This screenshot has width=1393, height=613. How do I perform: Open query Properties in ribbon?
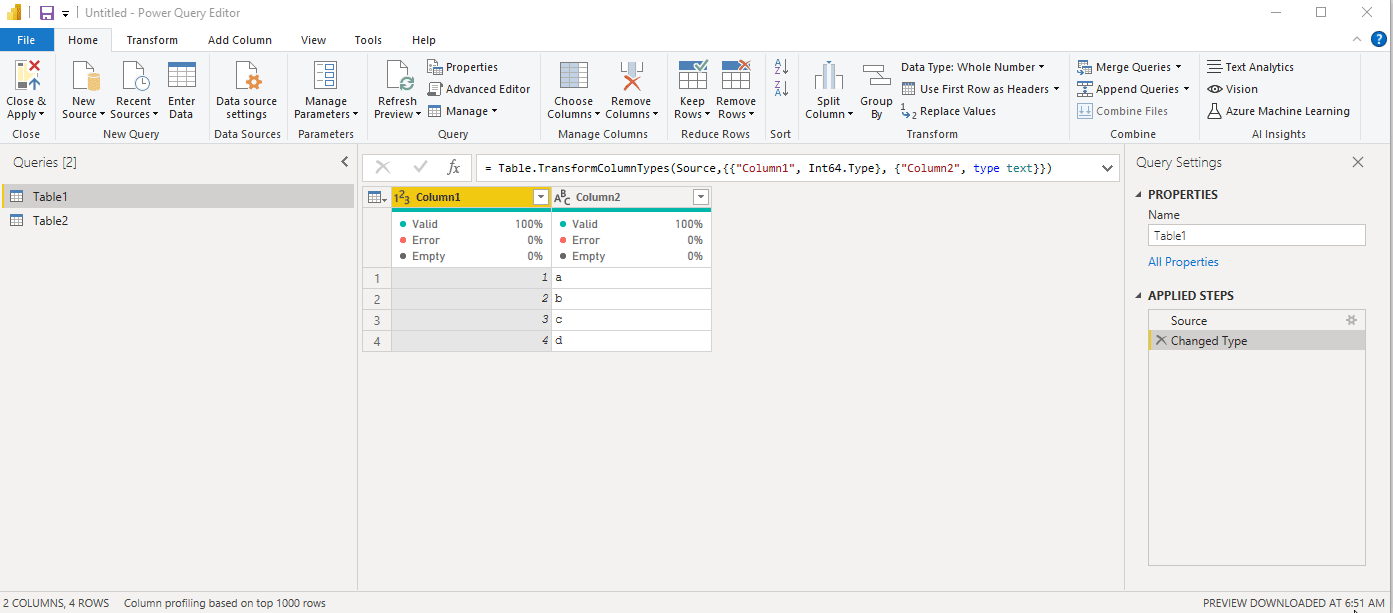(463, 67)
